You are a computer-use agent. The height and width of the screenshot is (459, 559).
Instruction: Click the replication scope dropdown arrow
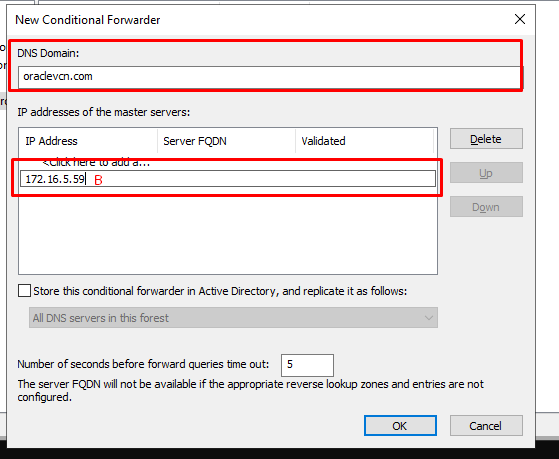(x=428, y=318)
